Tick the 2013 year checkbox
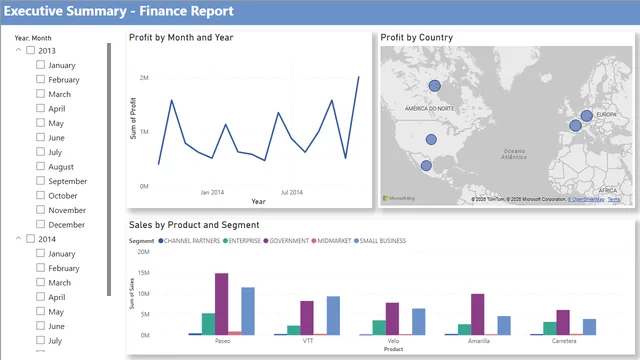The image size is (640, 360). pos(31,50)
